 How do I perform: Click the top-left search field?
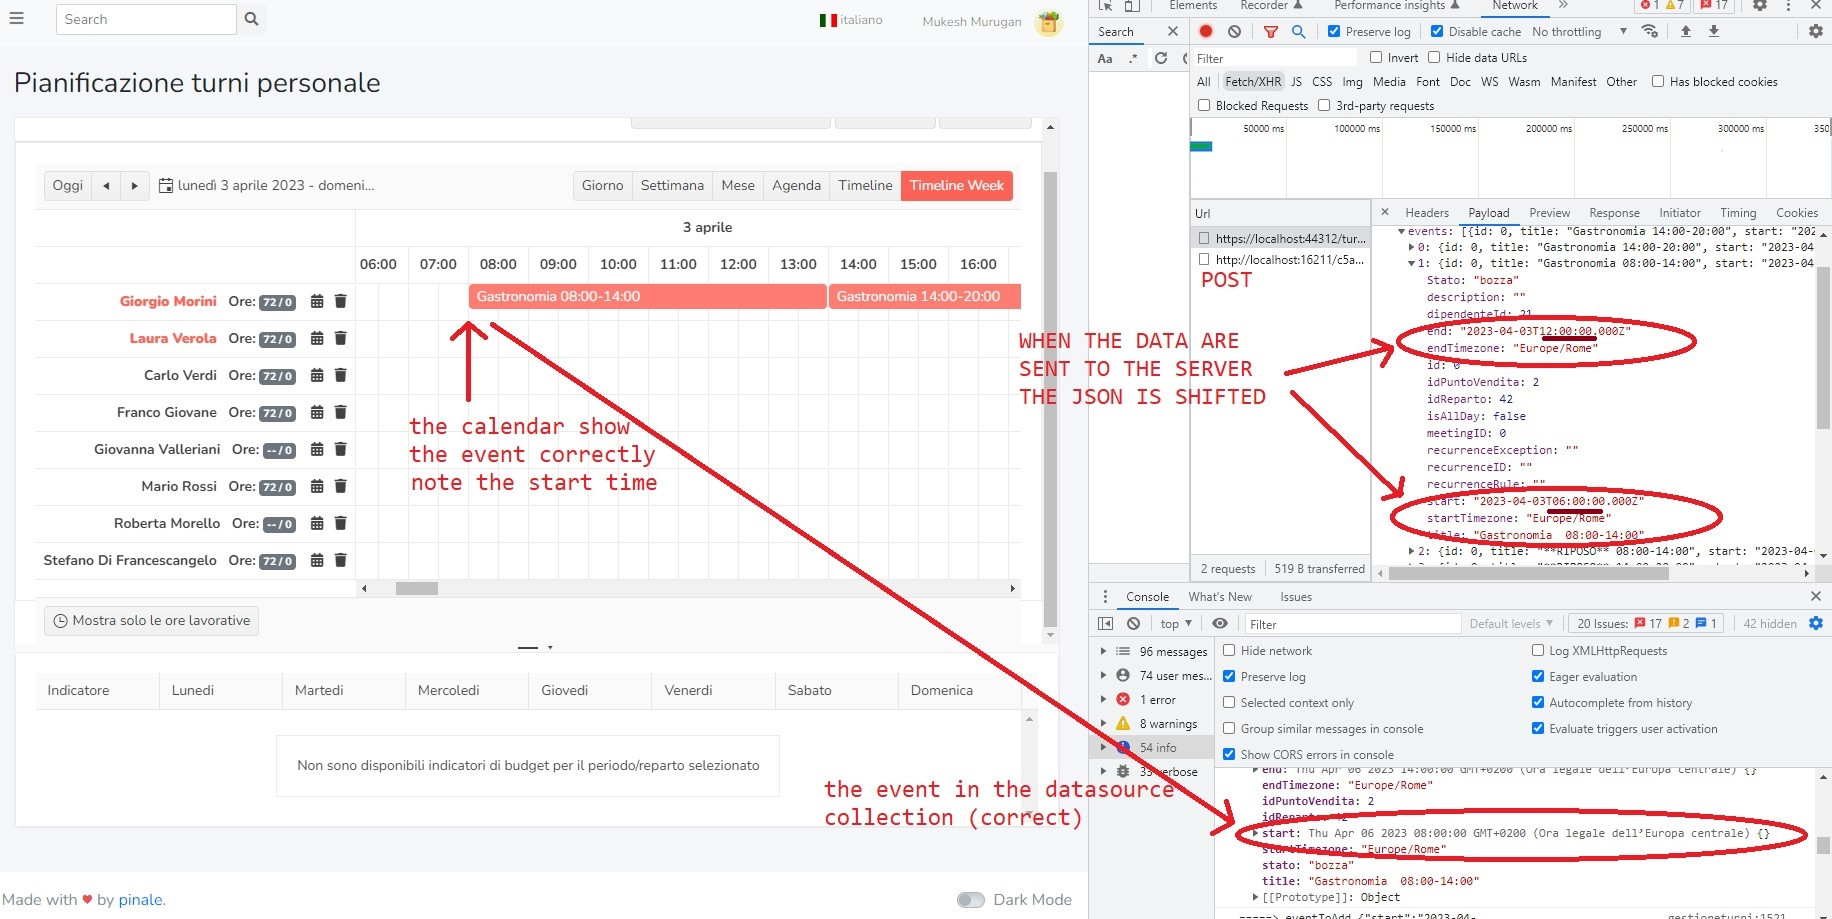[x=145, y=19]
